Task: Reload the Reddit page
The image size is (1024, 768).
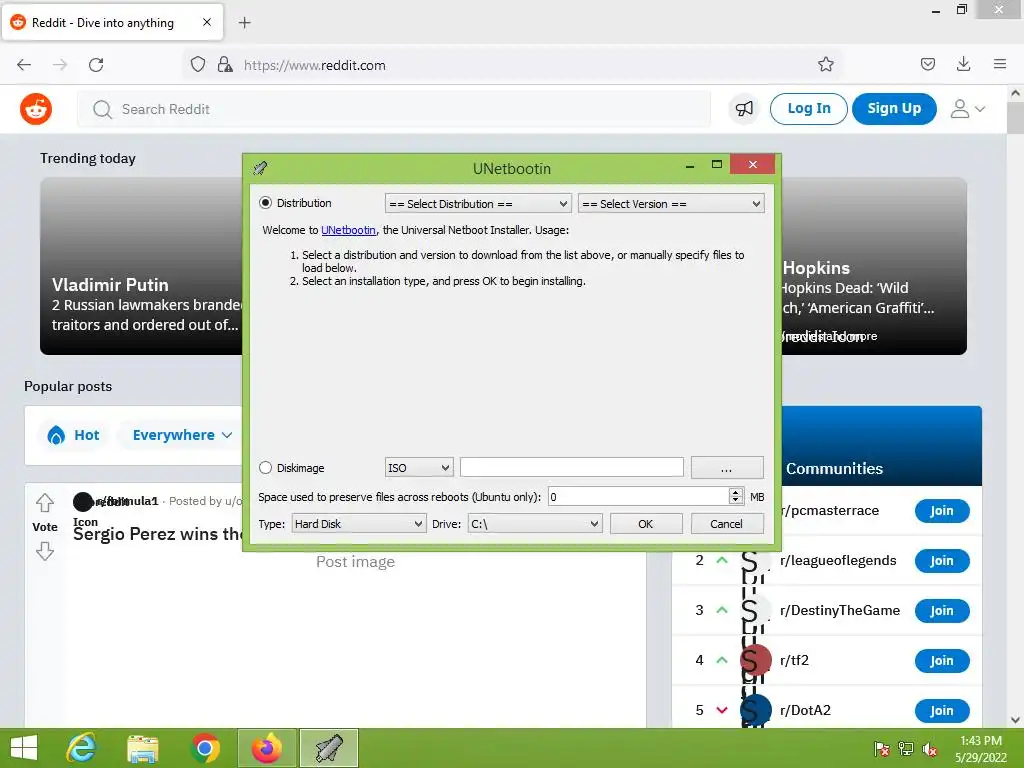Action: (96, 65)
